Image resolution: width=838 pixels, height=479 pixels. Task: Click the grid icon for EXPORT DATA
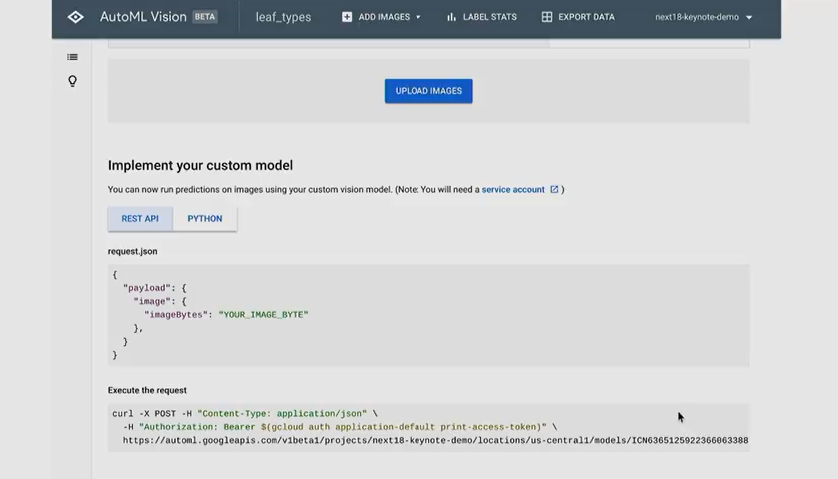coord(547,17)
